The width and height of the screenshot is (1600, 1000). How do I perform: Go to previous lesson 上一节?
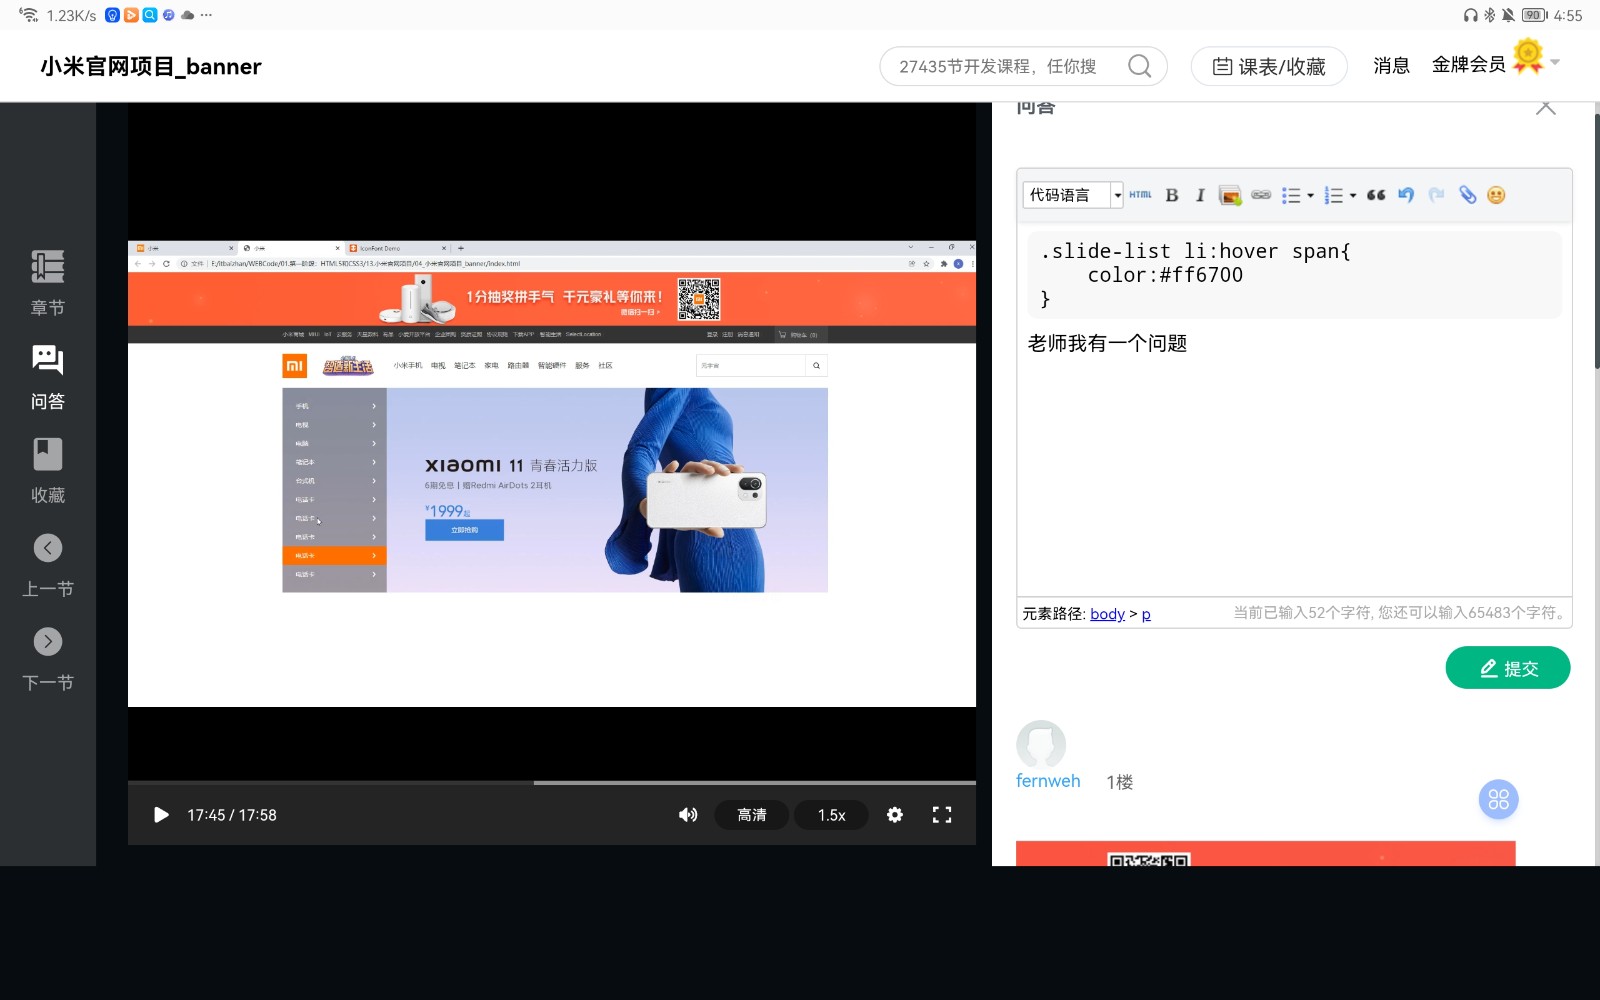tap(48, 565)
